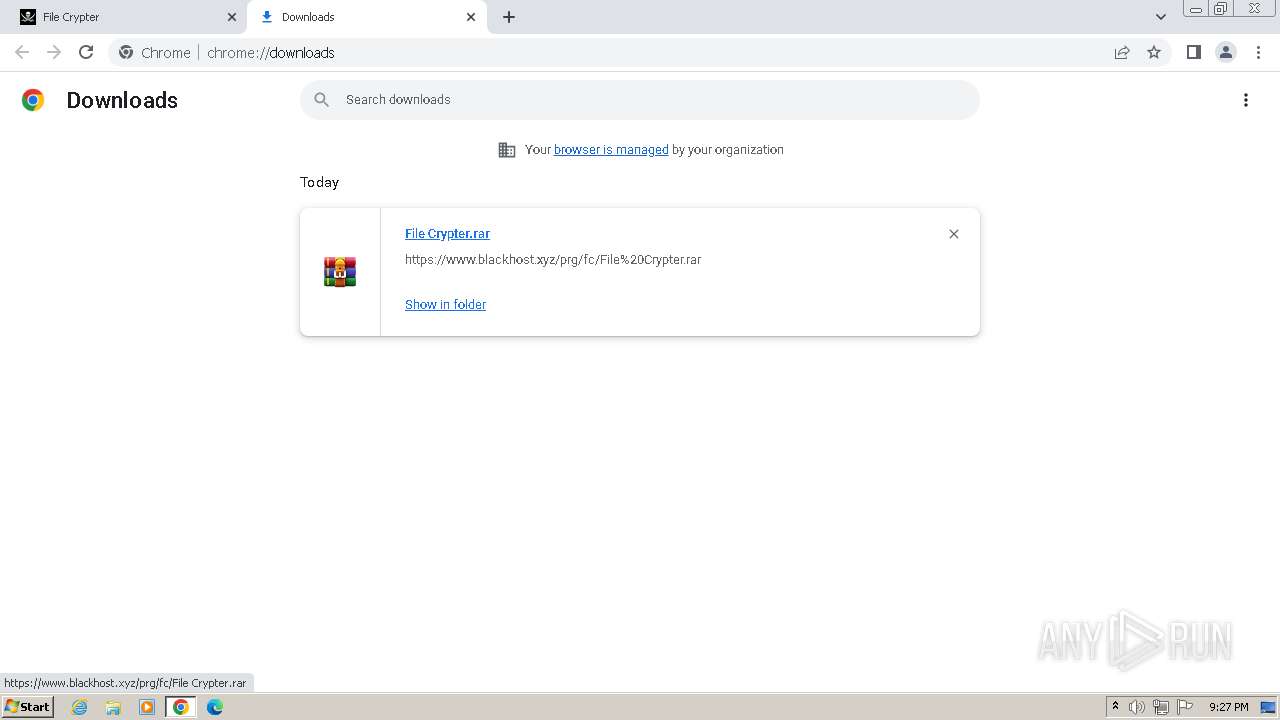
Task: Share this page icon
Action: pos(1122,52)
